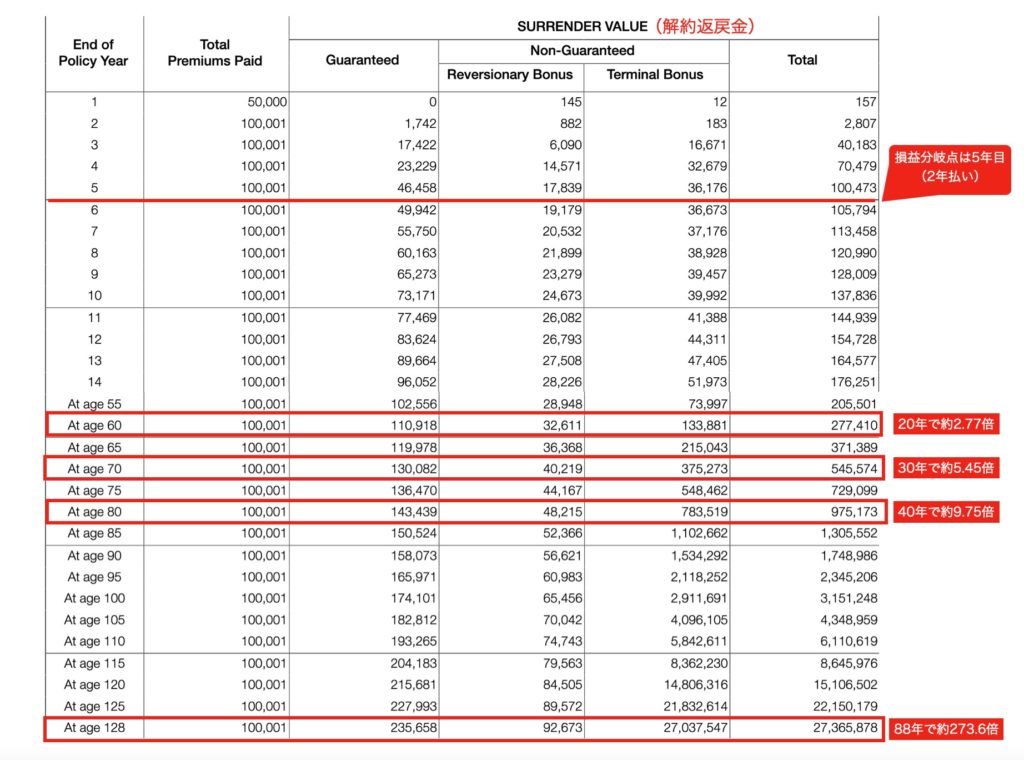Click the red '20年で約2.77倍' label
The width and height of the screenshot is (1024, 760).
click(x=944, y=424)
